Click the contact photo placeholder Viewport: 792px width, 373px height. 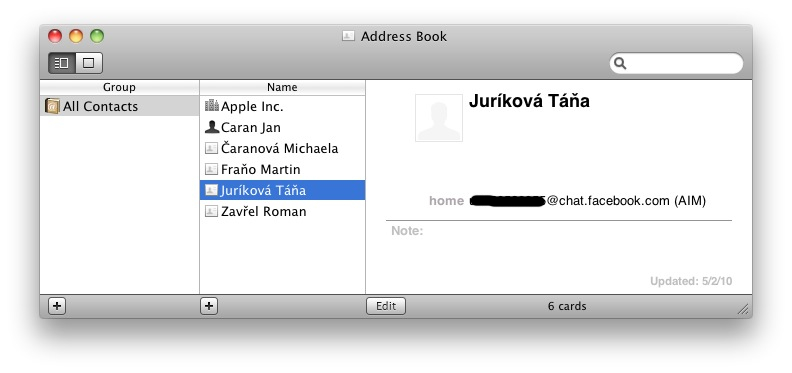(439, 118)
